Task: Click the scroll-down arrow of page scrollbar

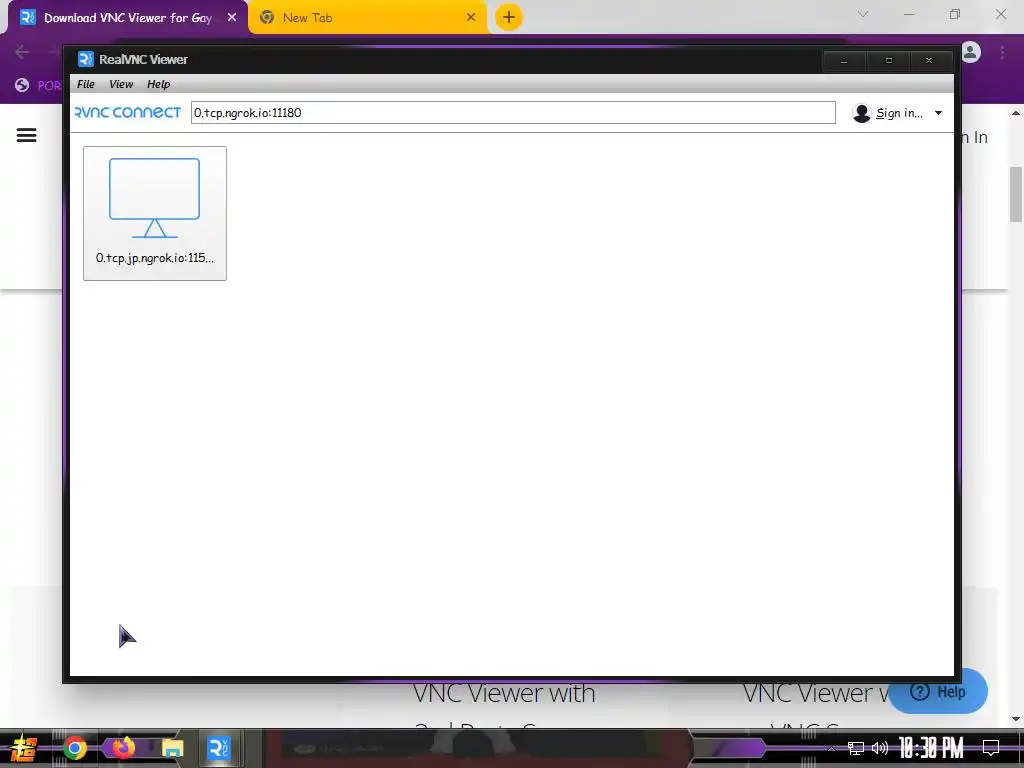Action: click(1016, 720)
